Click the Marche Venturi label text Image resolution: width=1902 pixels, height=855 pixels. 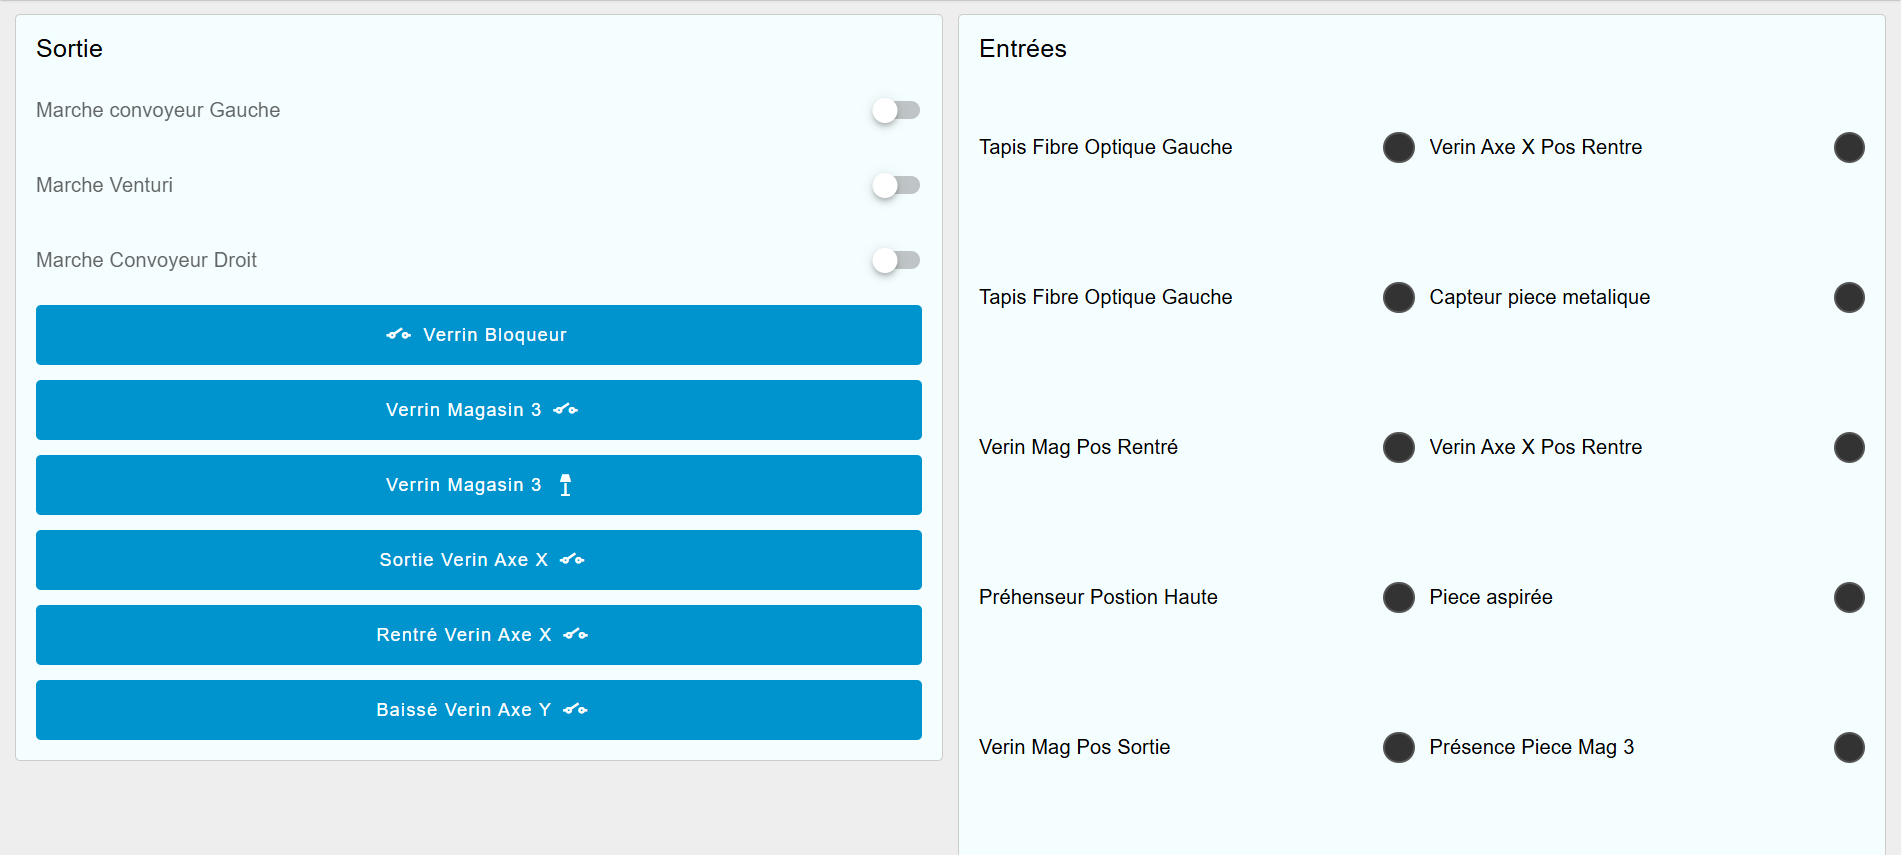(104, 185)
